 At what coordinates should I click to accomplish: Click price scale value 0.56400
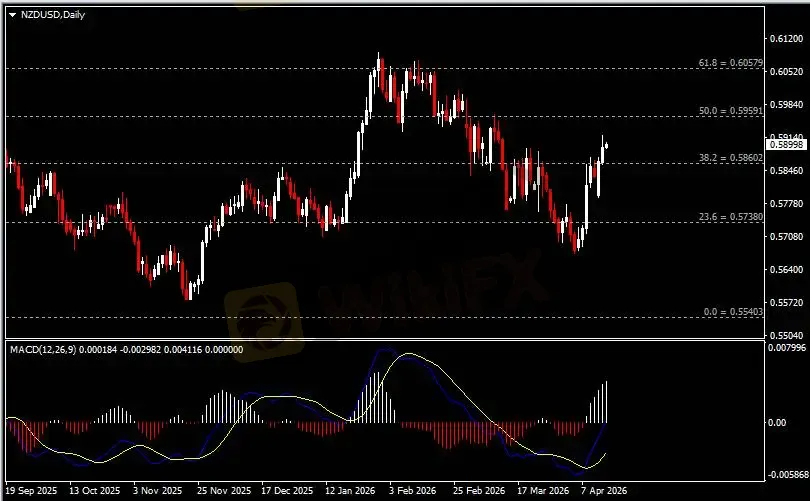pos(786,270)
